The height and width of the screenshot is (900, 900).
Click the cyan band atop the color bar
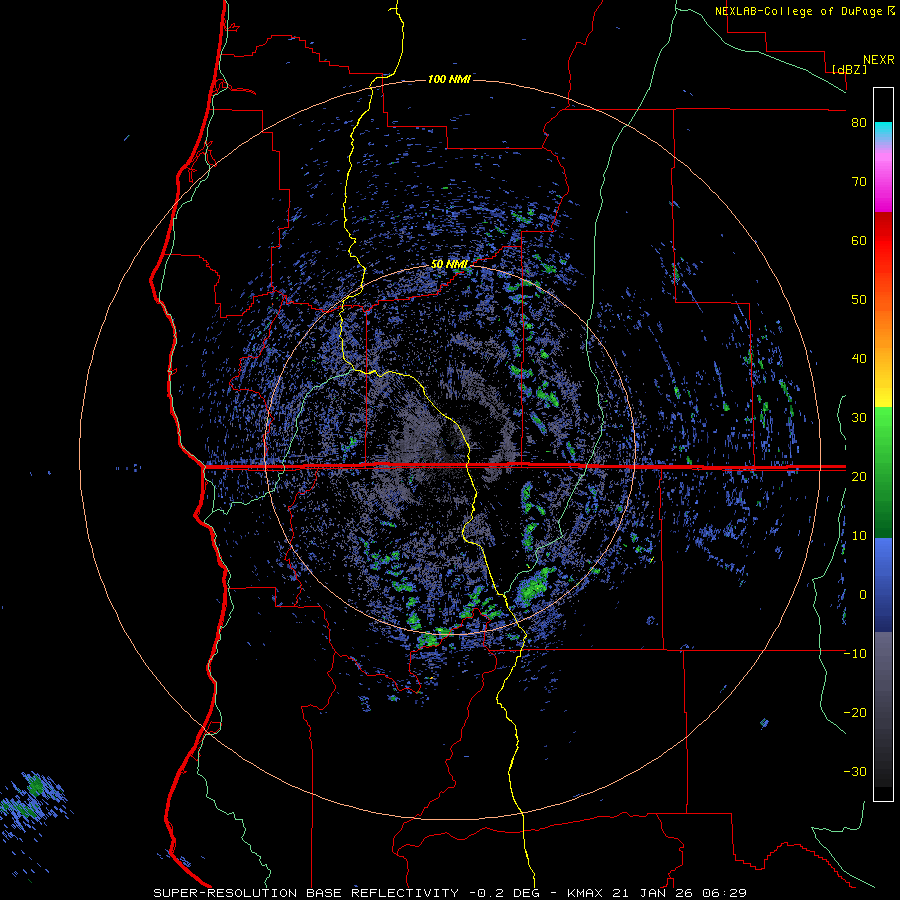coord(883,132)
